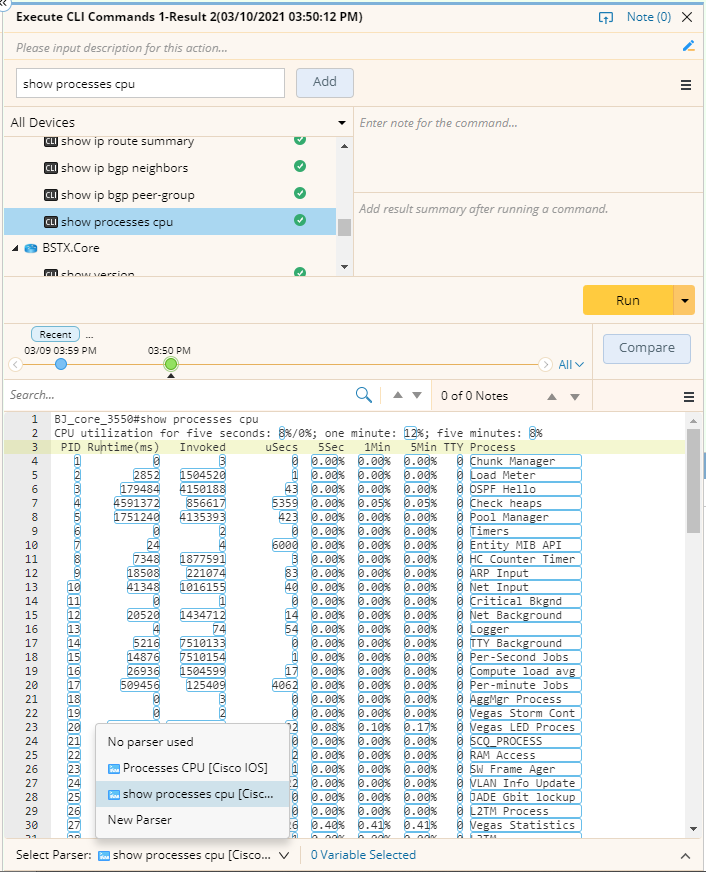The width and height of the screenshot is (706, 872).
Task: Click green status check of show ip bgp peer-group
Action: point(300,193)
